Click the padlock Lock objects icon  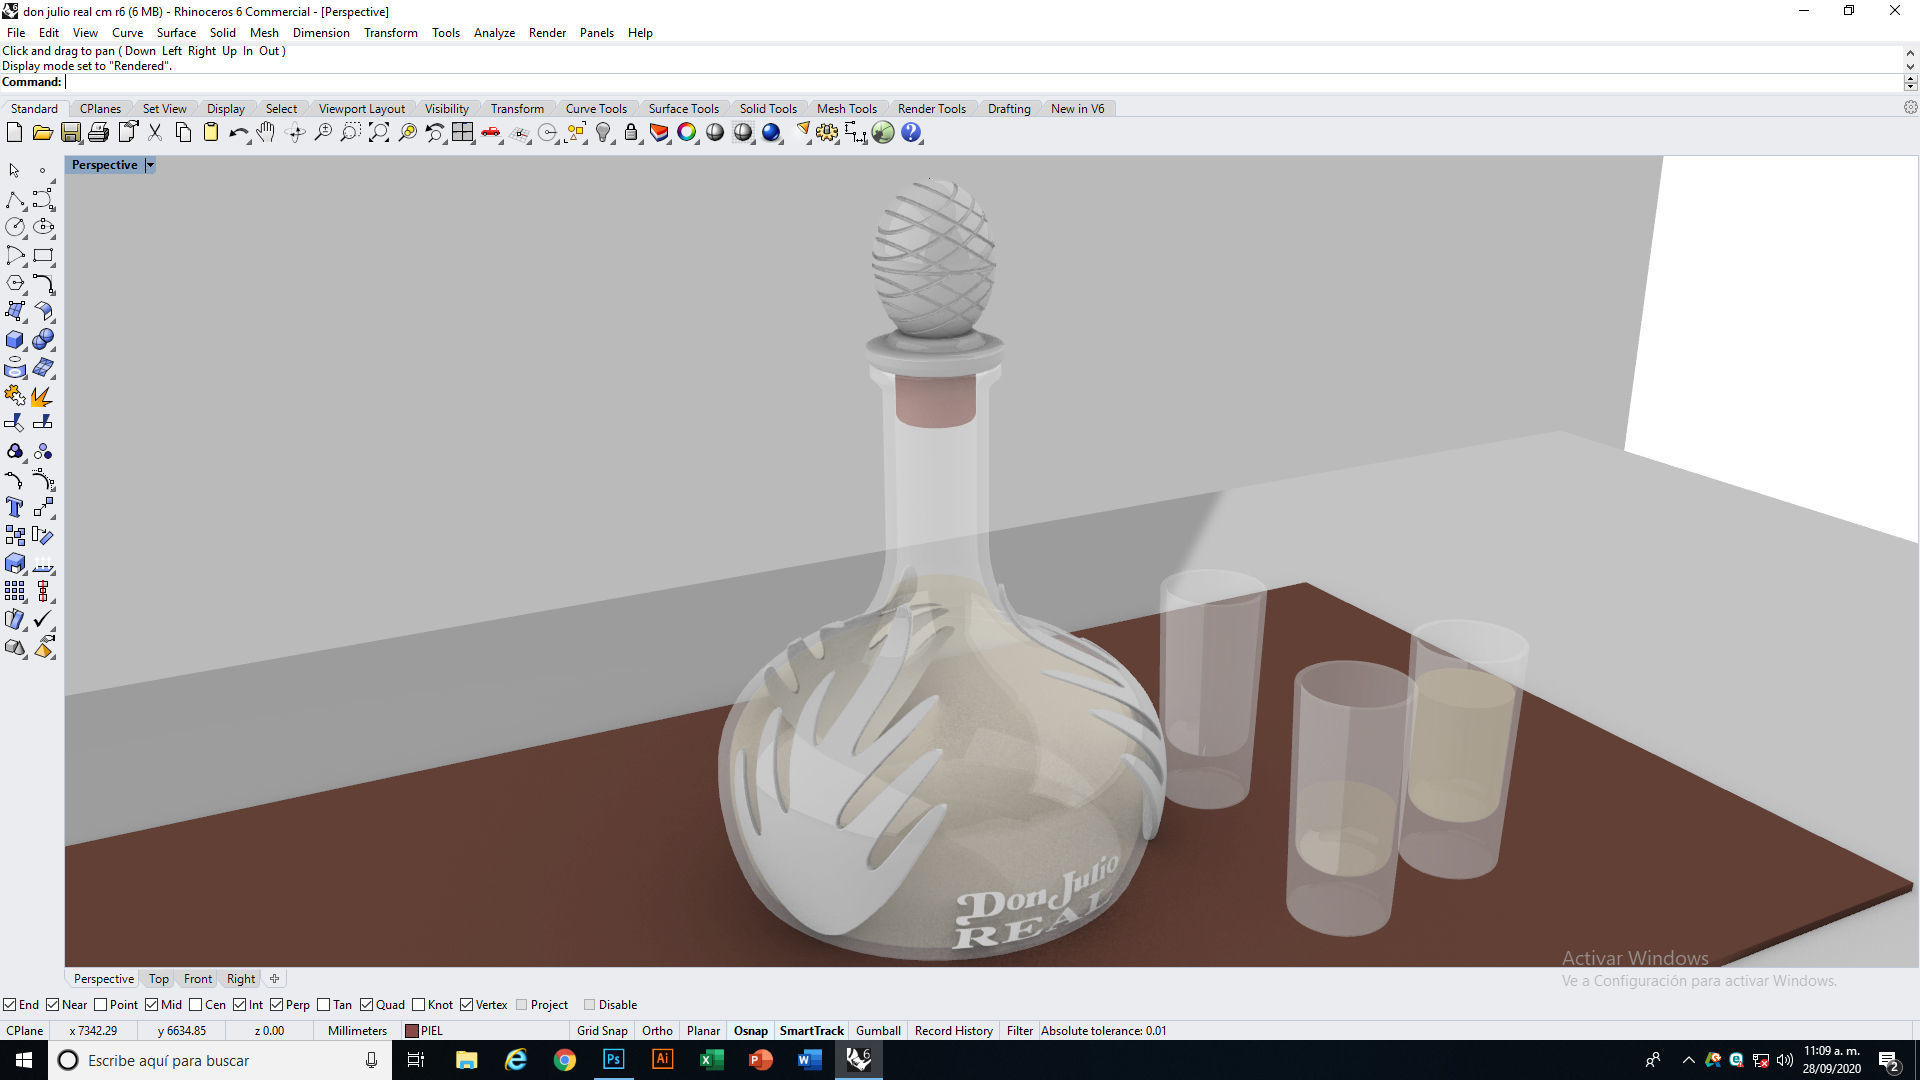(x=631, y=132)
